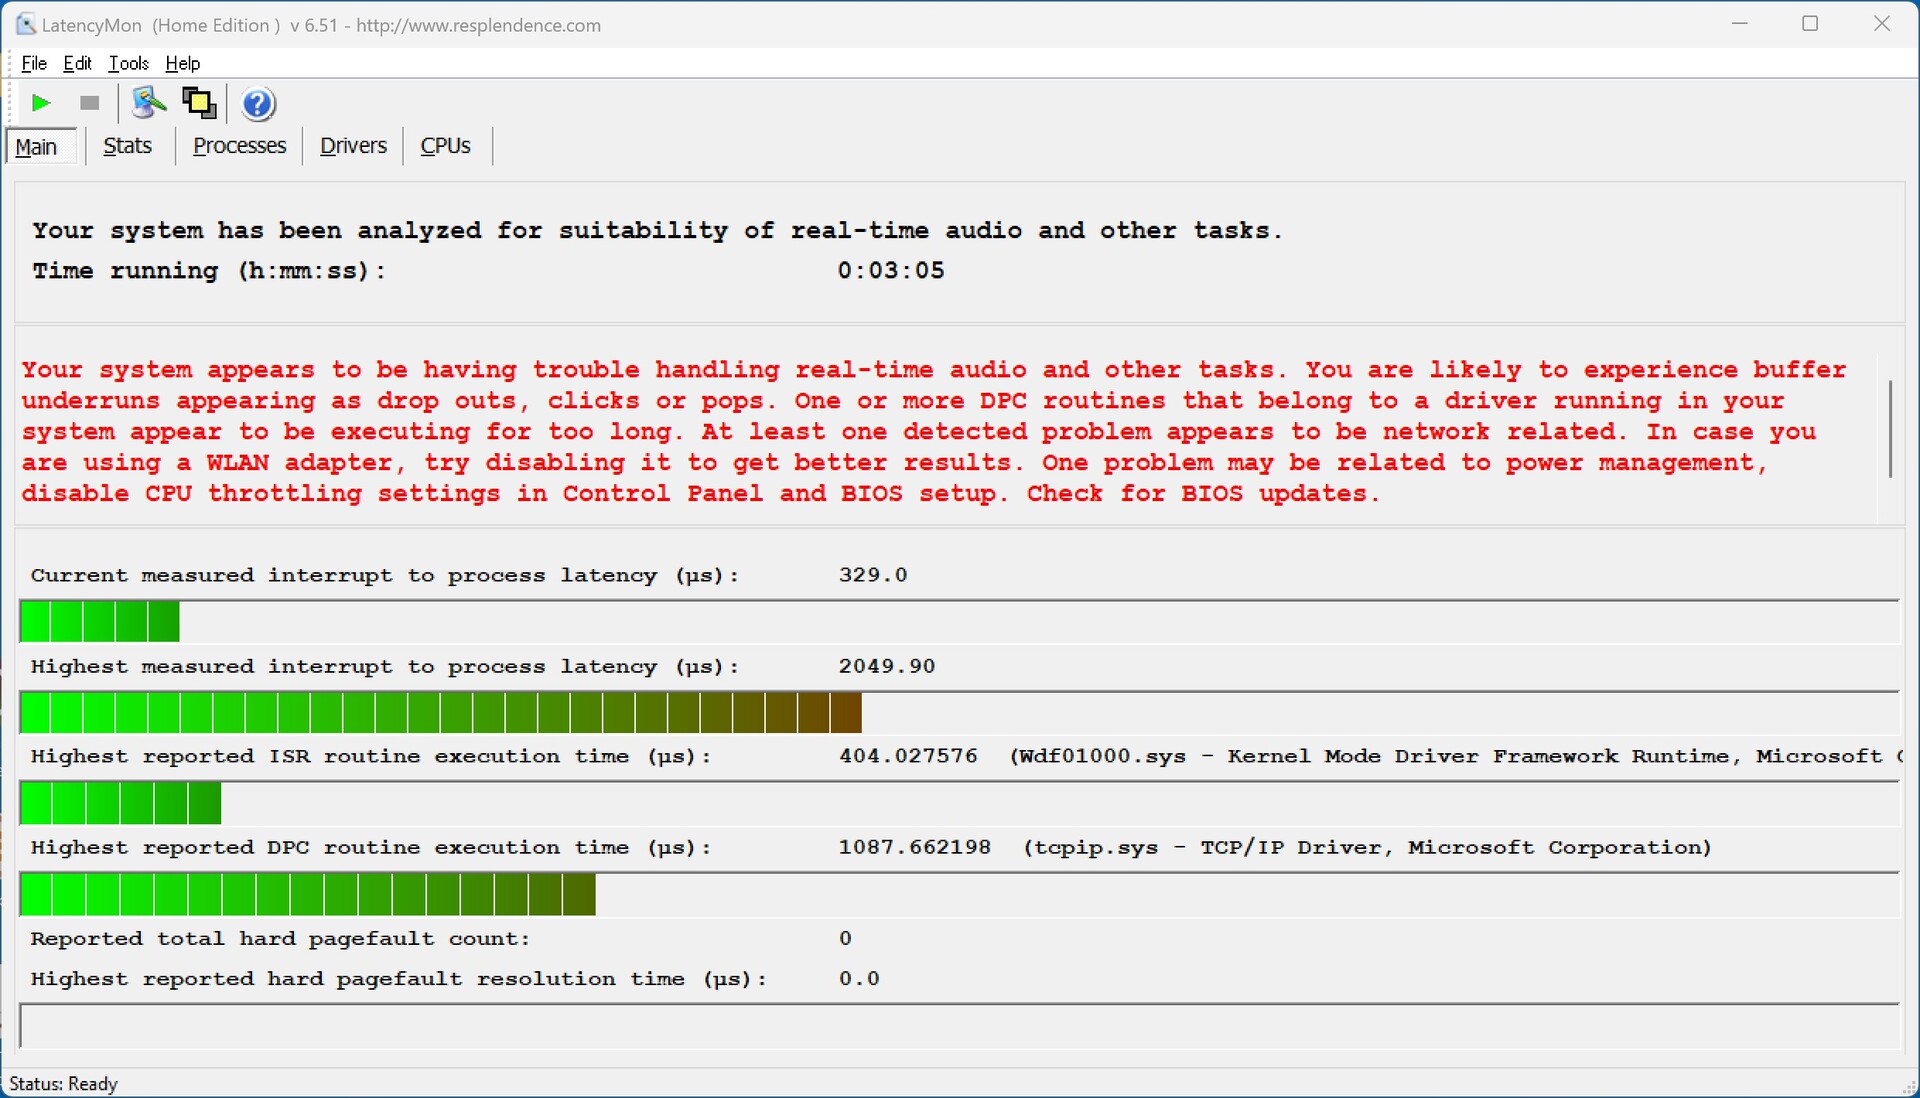
Task: Switch to the Stats tab
Action: pyautogui.click(x=127, y=146)
